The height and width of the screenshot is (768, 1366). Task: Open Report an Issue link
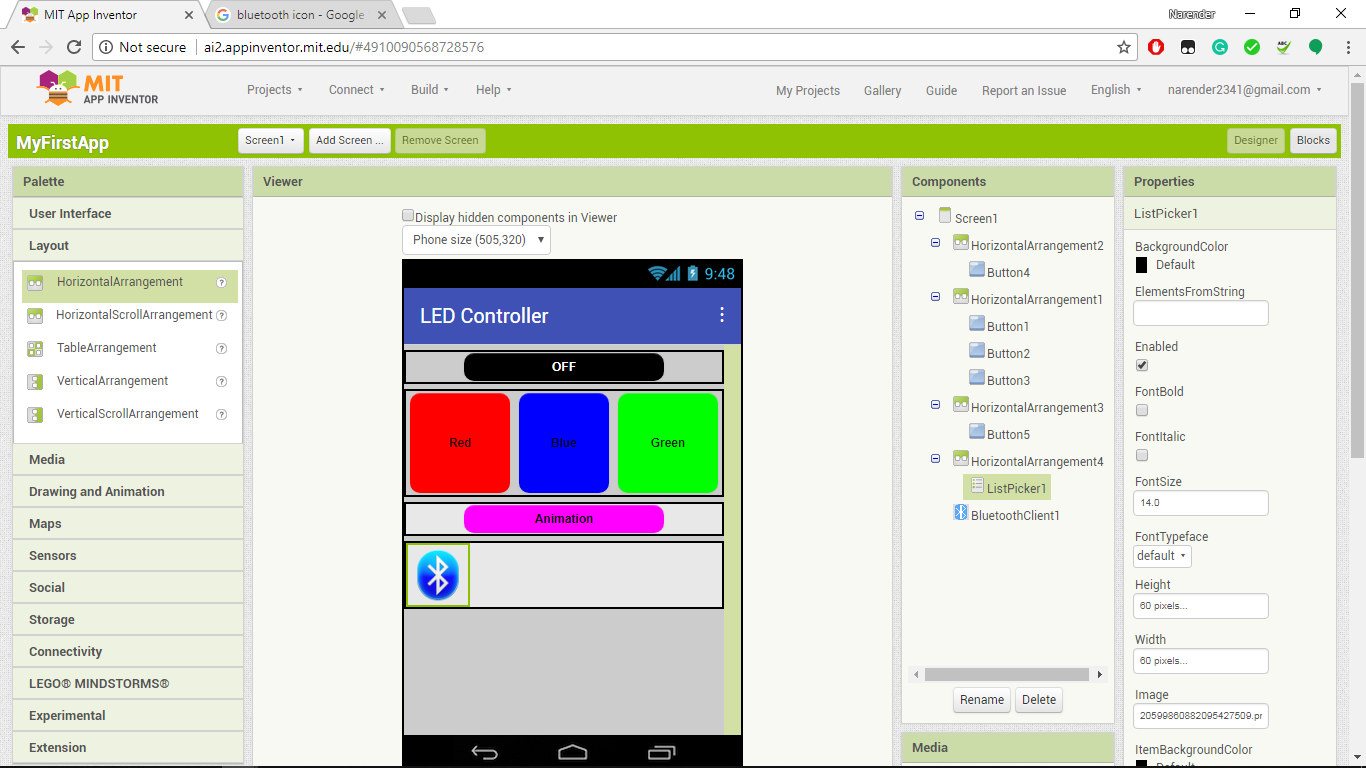click(x=1024, y=91)
